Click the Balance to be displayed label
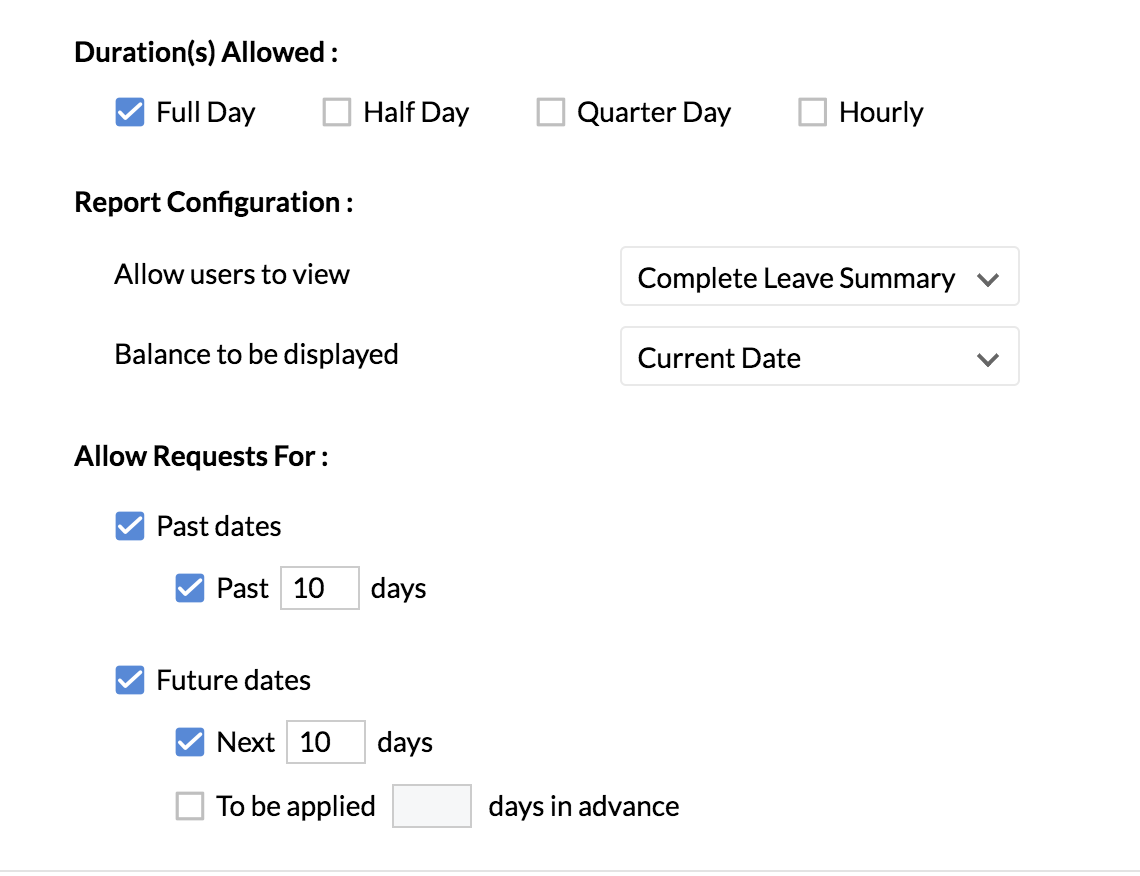Viewport: 1140px width, 876px height. [256, 354]
